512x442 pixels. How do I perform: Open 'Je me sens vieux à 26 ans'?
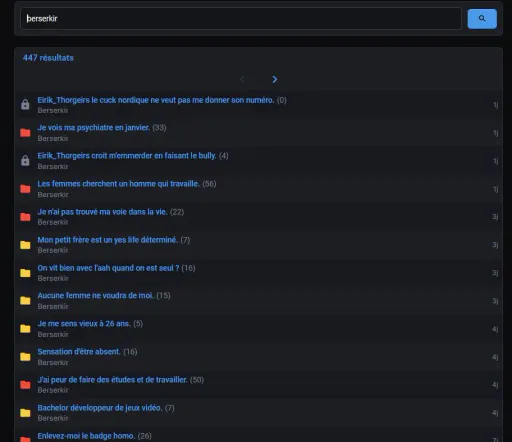coord(84,324)
